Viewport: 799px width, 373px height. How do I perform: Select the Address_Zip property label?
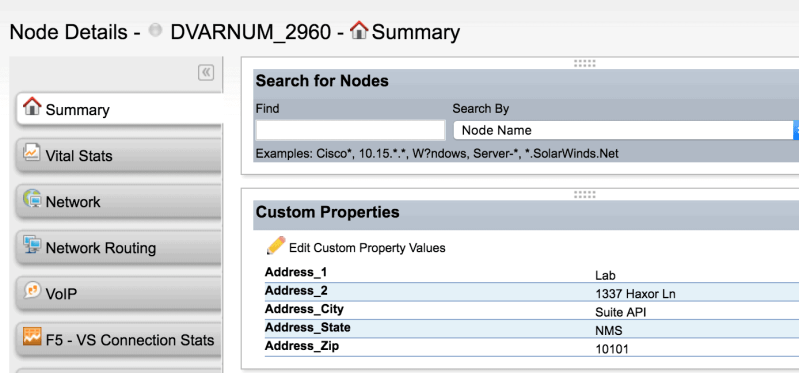point(302,346)
